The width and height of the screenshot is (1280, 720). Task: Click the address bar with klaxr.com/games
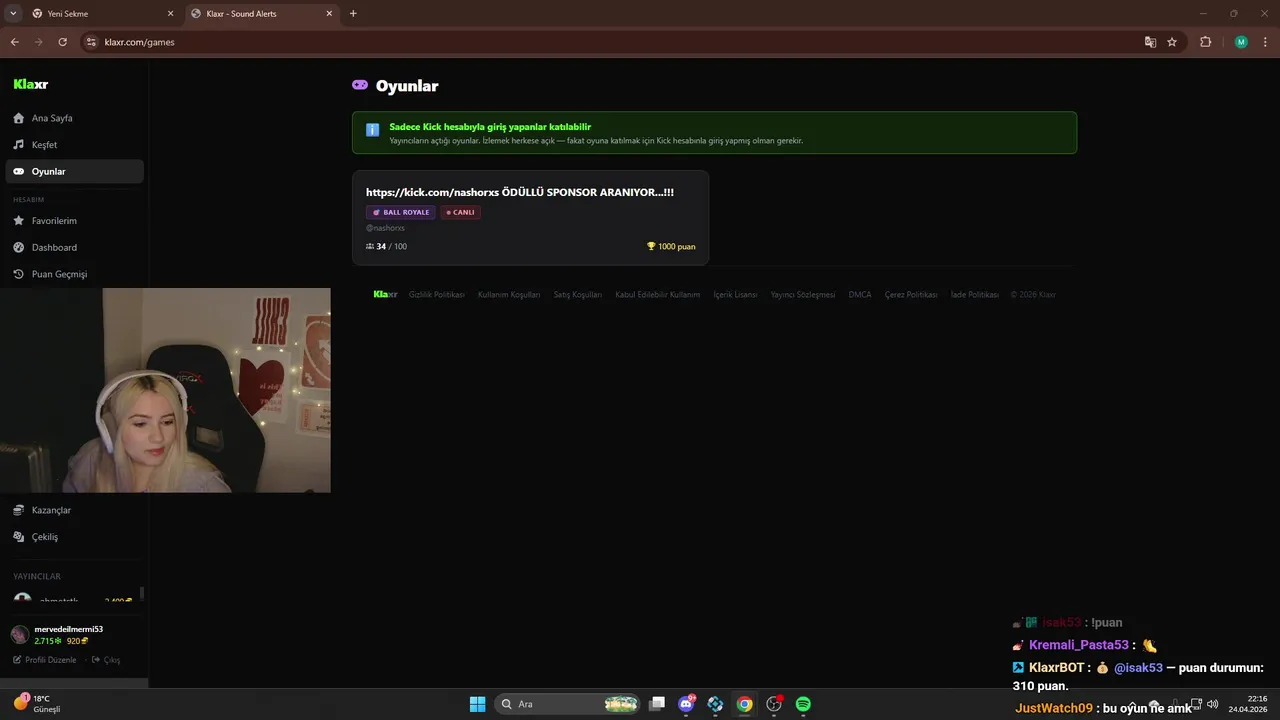(x=610, y=42)
